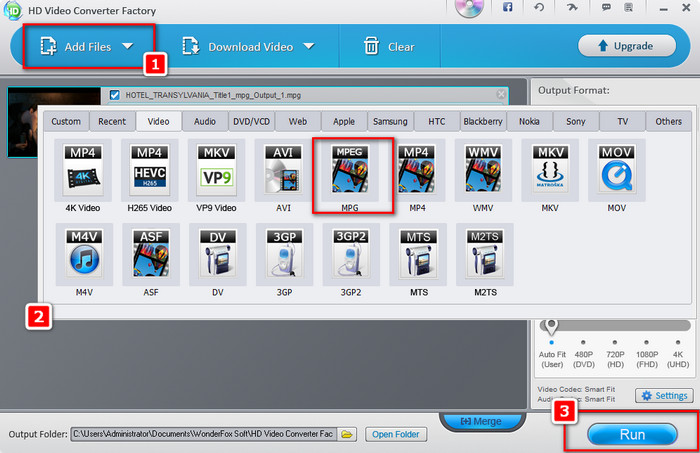The image size is (700, 453).
Task: Open the Recent formats tab
Action: (x=112, y=121)
